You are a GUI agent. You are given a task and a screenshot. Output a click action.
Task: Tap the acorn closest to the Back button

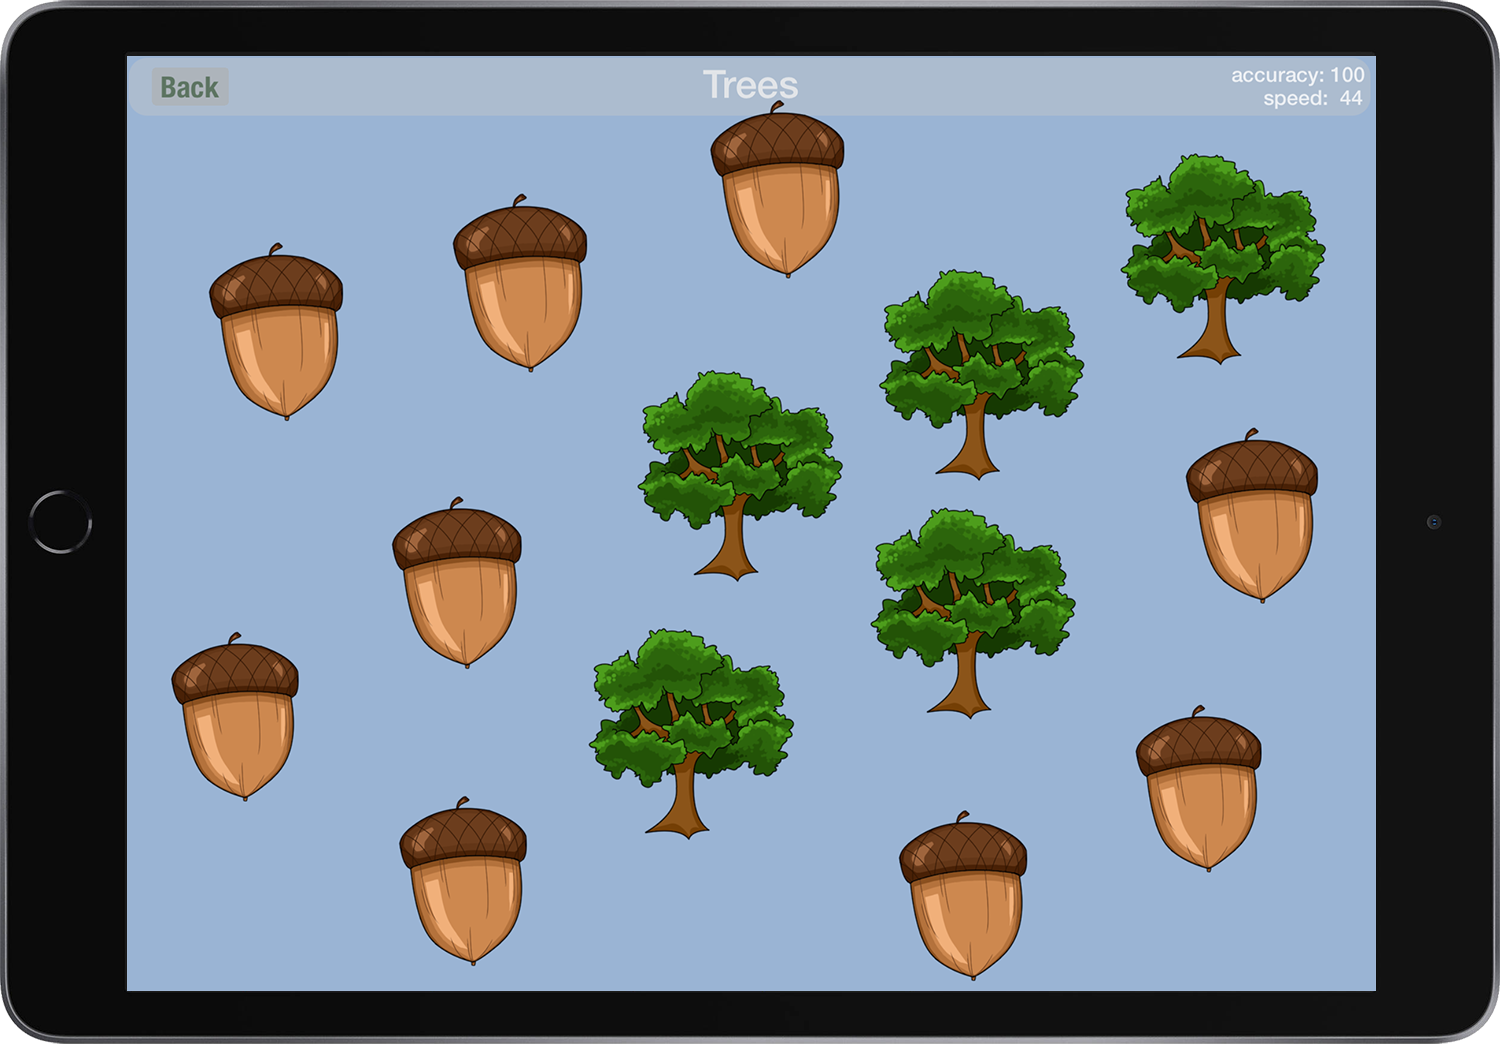coord(277,333)
